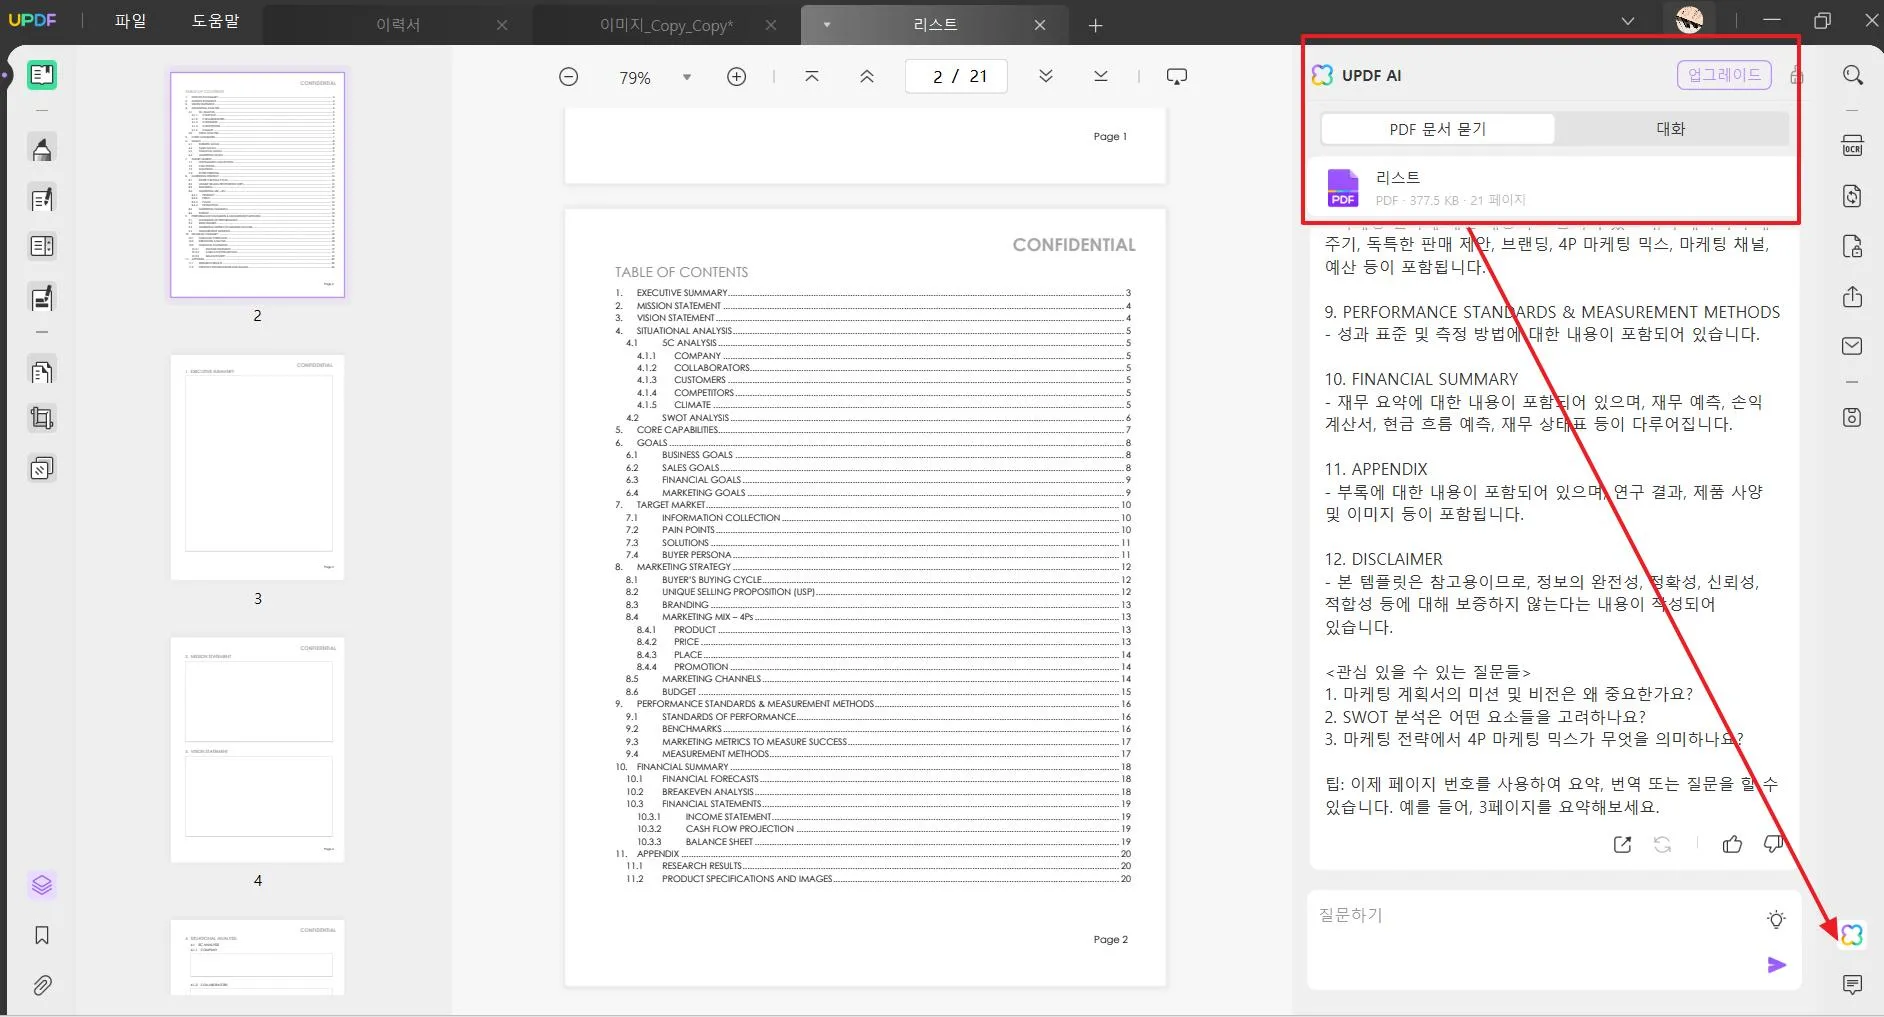Open the Organize Pages tool in left sidebar
Viewport: 1884px width, 1017px height.
click(42, 371)
